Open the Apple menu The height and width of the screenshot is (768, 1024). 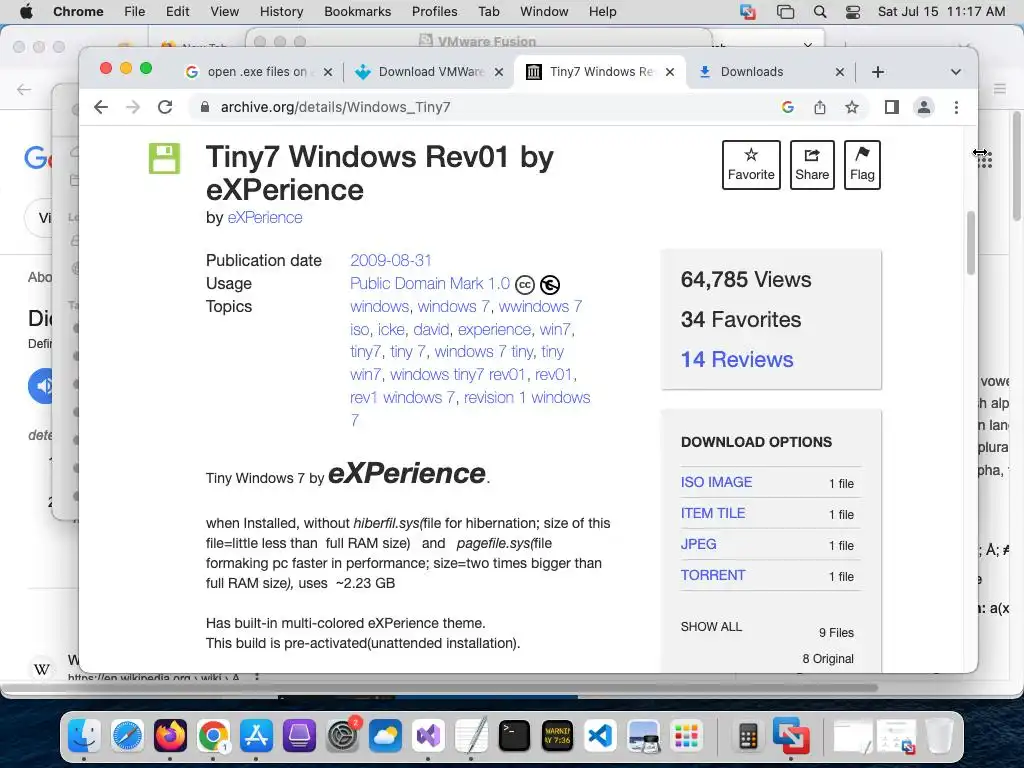click(26, 12)
